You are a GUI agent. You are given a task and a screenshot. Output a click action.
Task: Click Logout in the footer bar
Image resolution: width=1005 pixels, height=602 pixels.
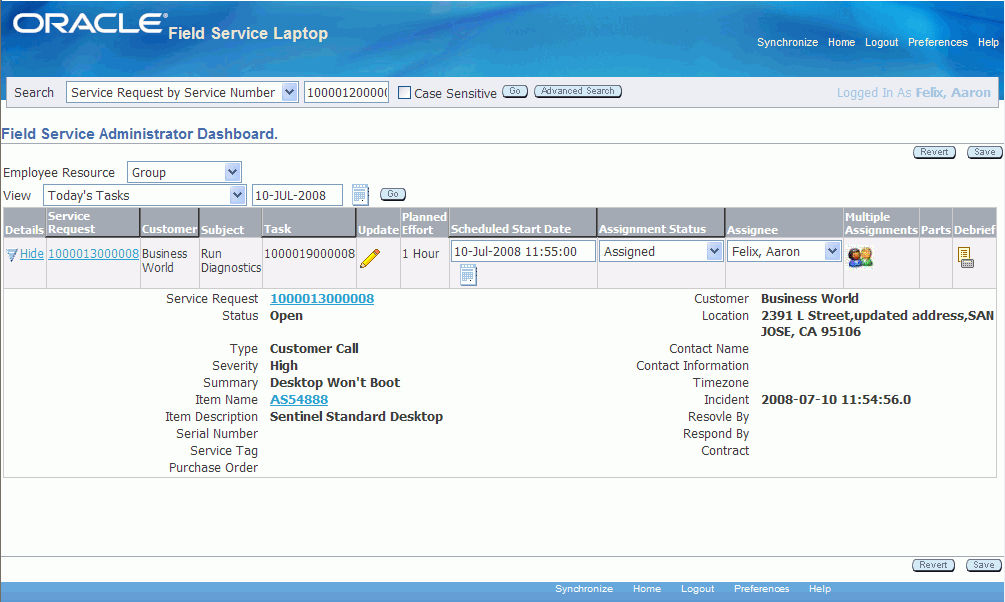pyautogui.click(x=697, y=589)
